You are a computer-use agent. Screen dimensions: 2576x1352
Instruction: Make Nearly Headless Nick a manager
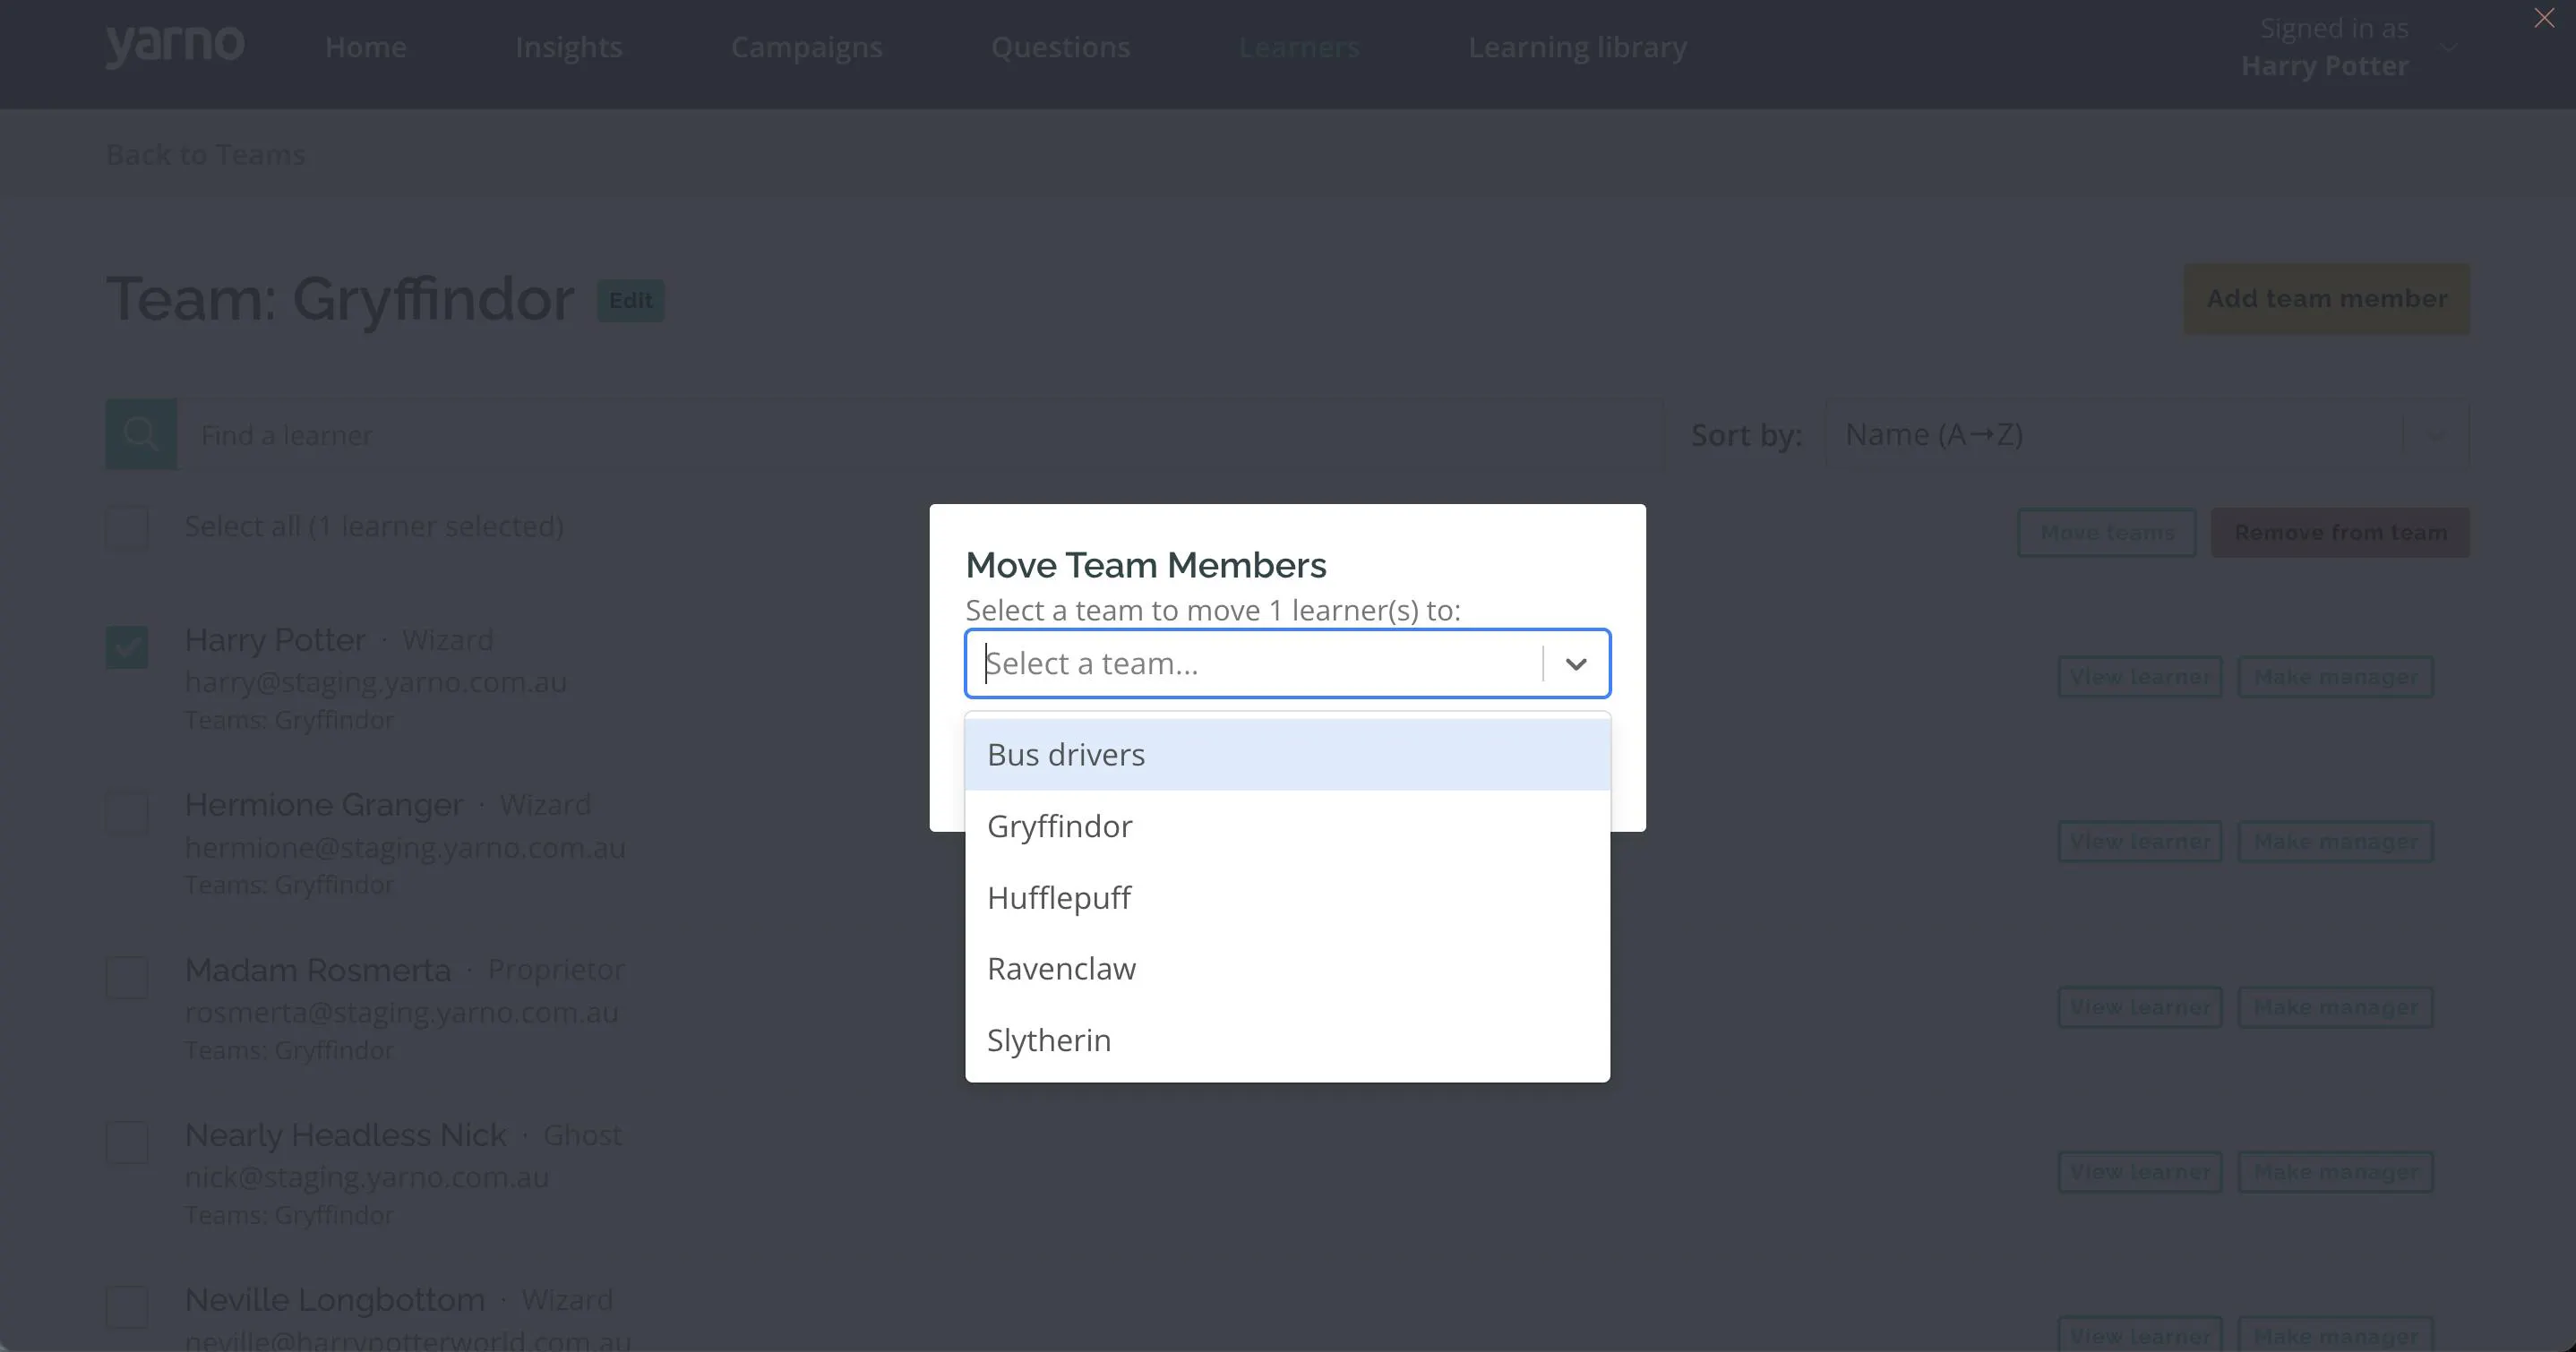[2335, 1172]
